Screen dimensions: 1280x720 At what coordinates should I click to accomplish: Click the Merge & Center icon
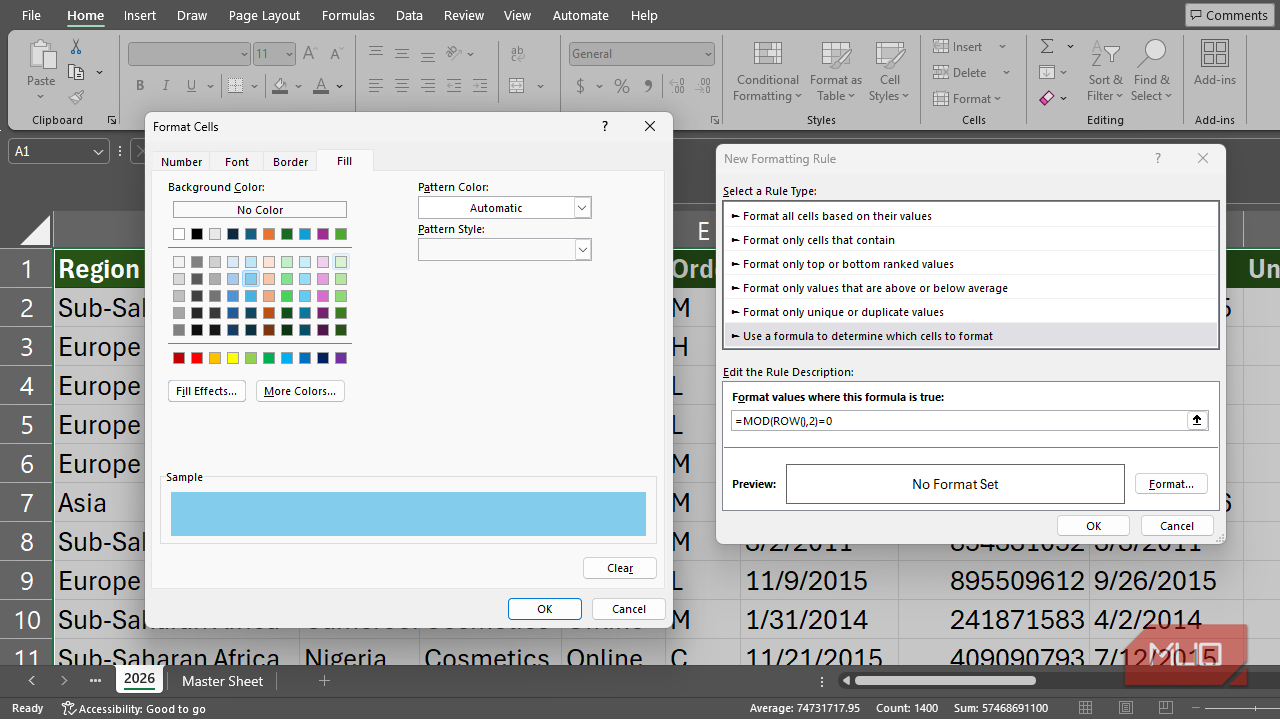tap(518, 86)
